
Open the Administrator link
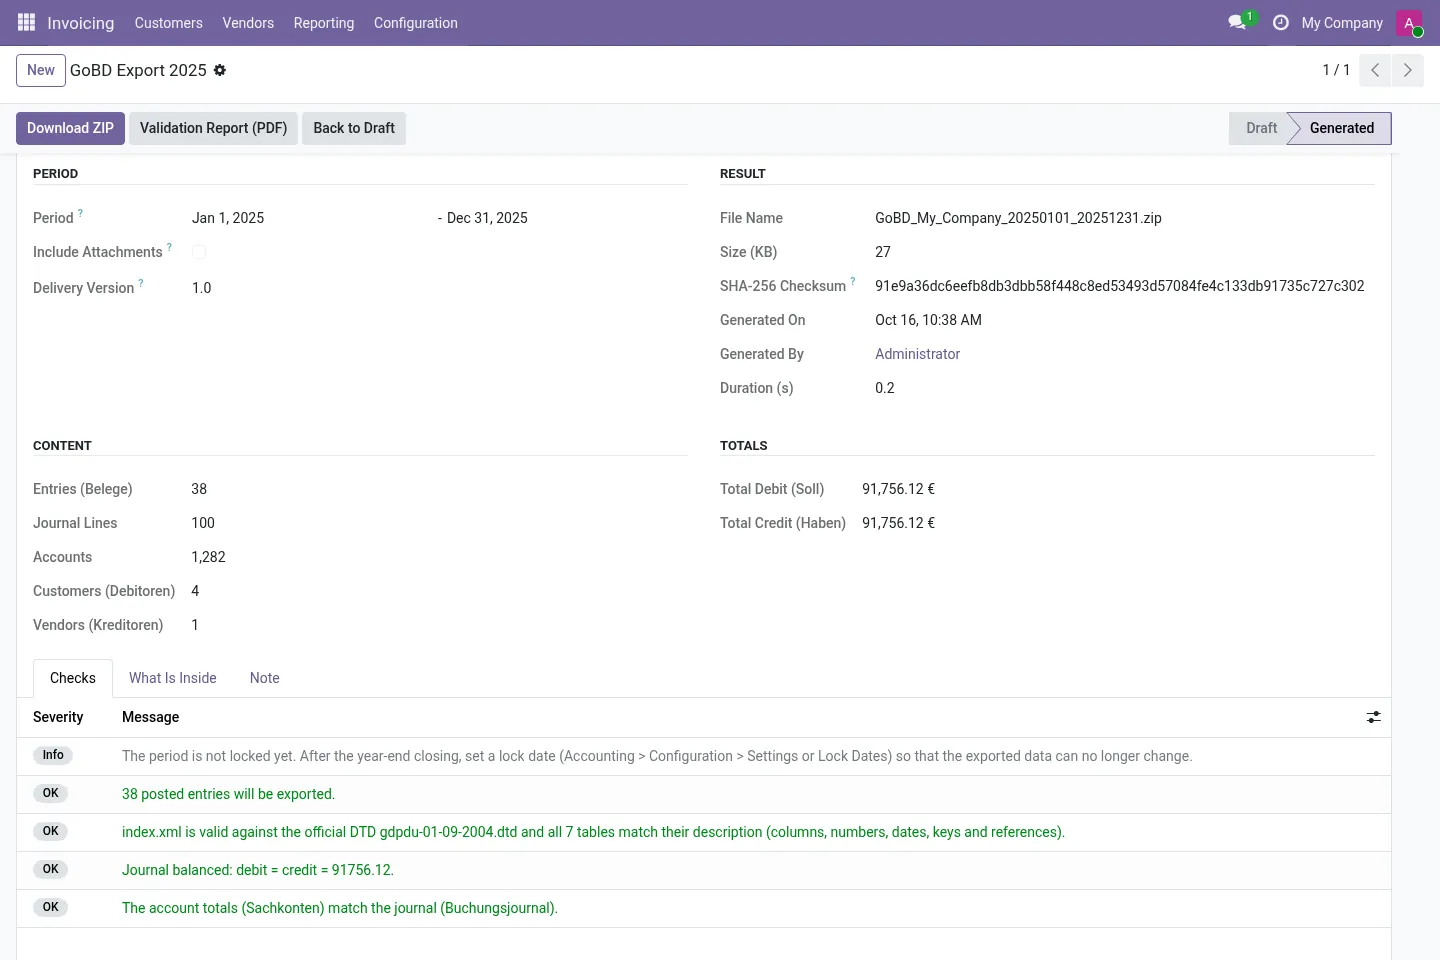click(917, 354)
